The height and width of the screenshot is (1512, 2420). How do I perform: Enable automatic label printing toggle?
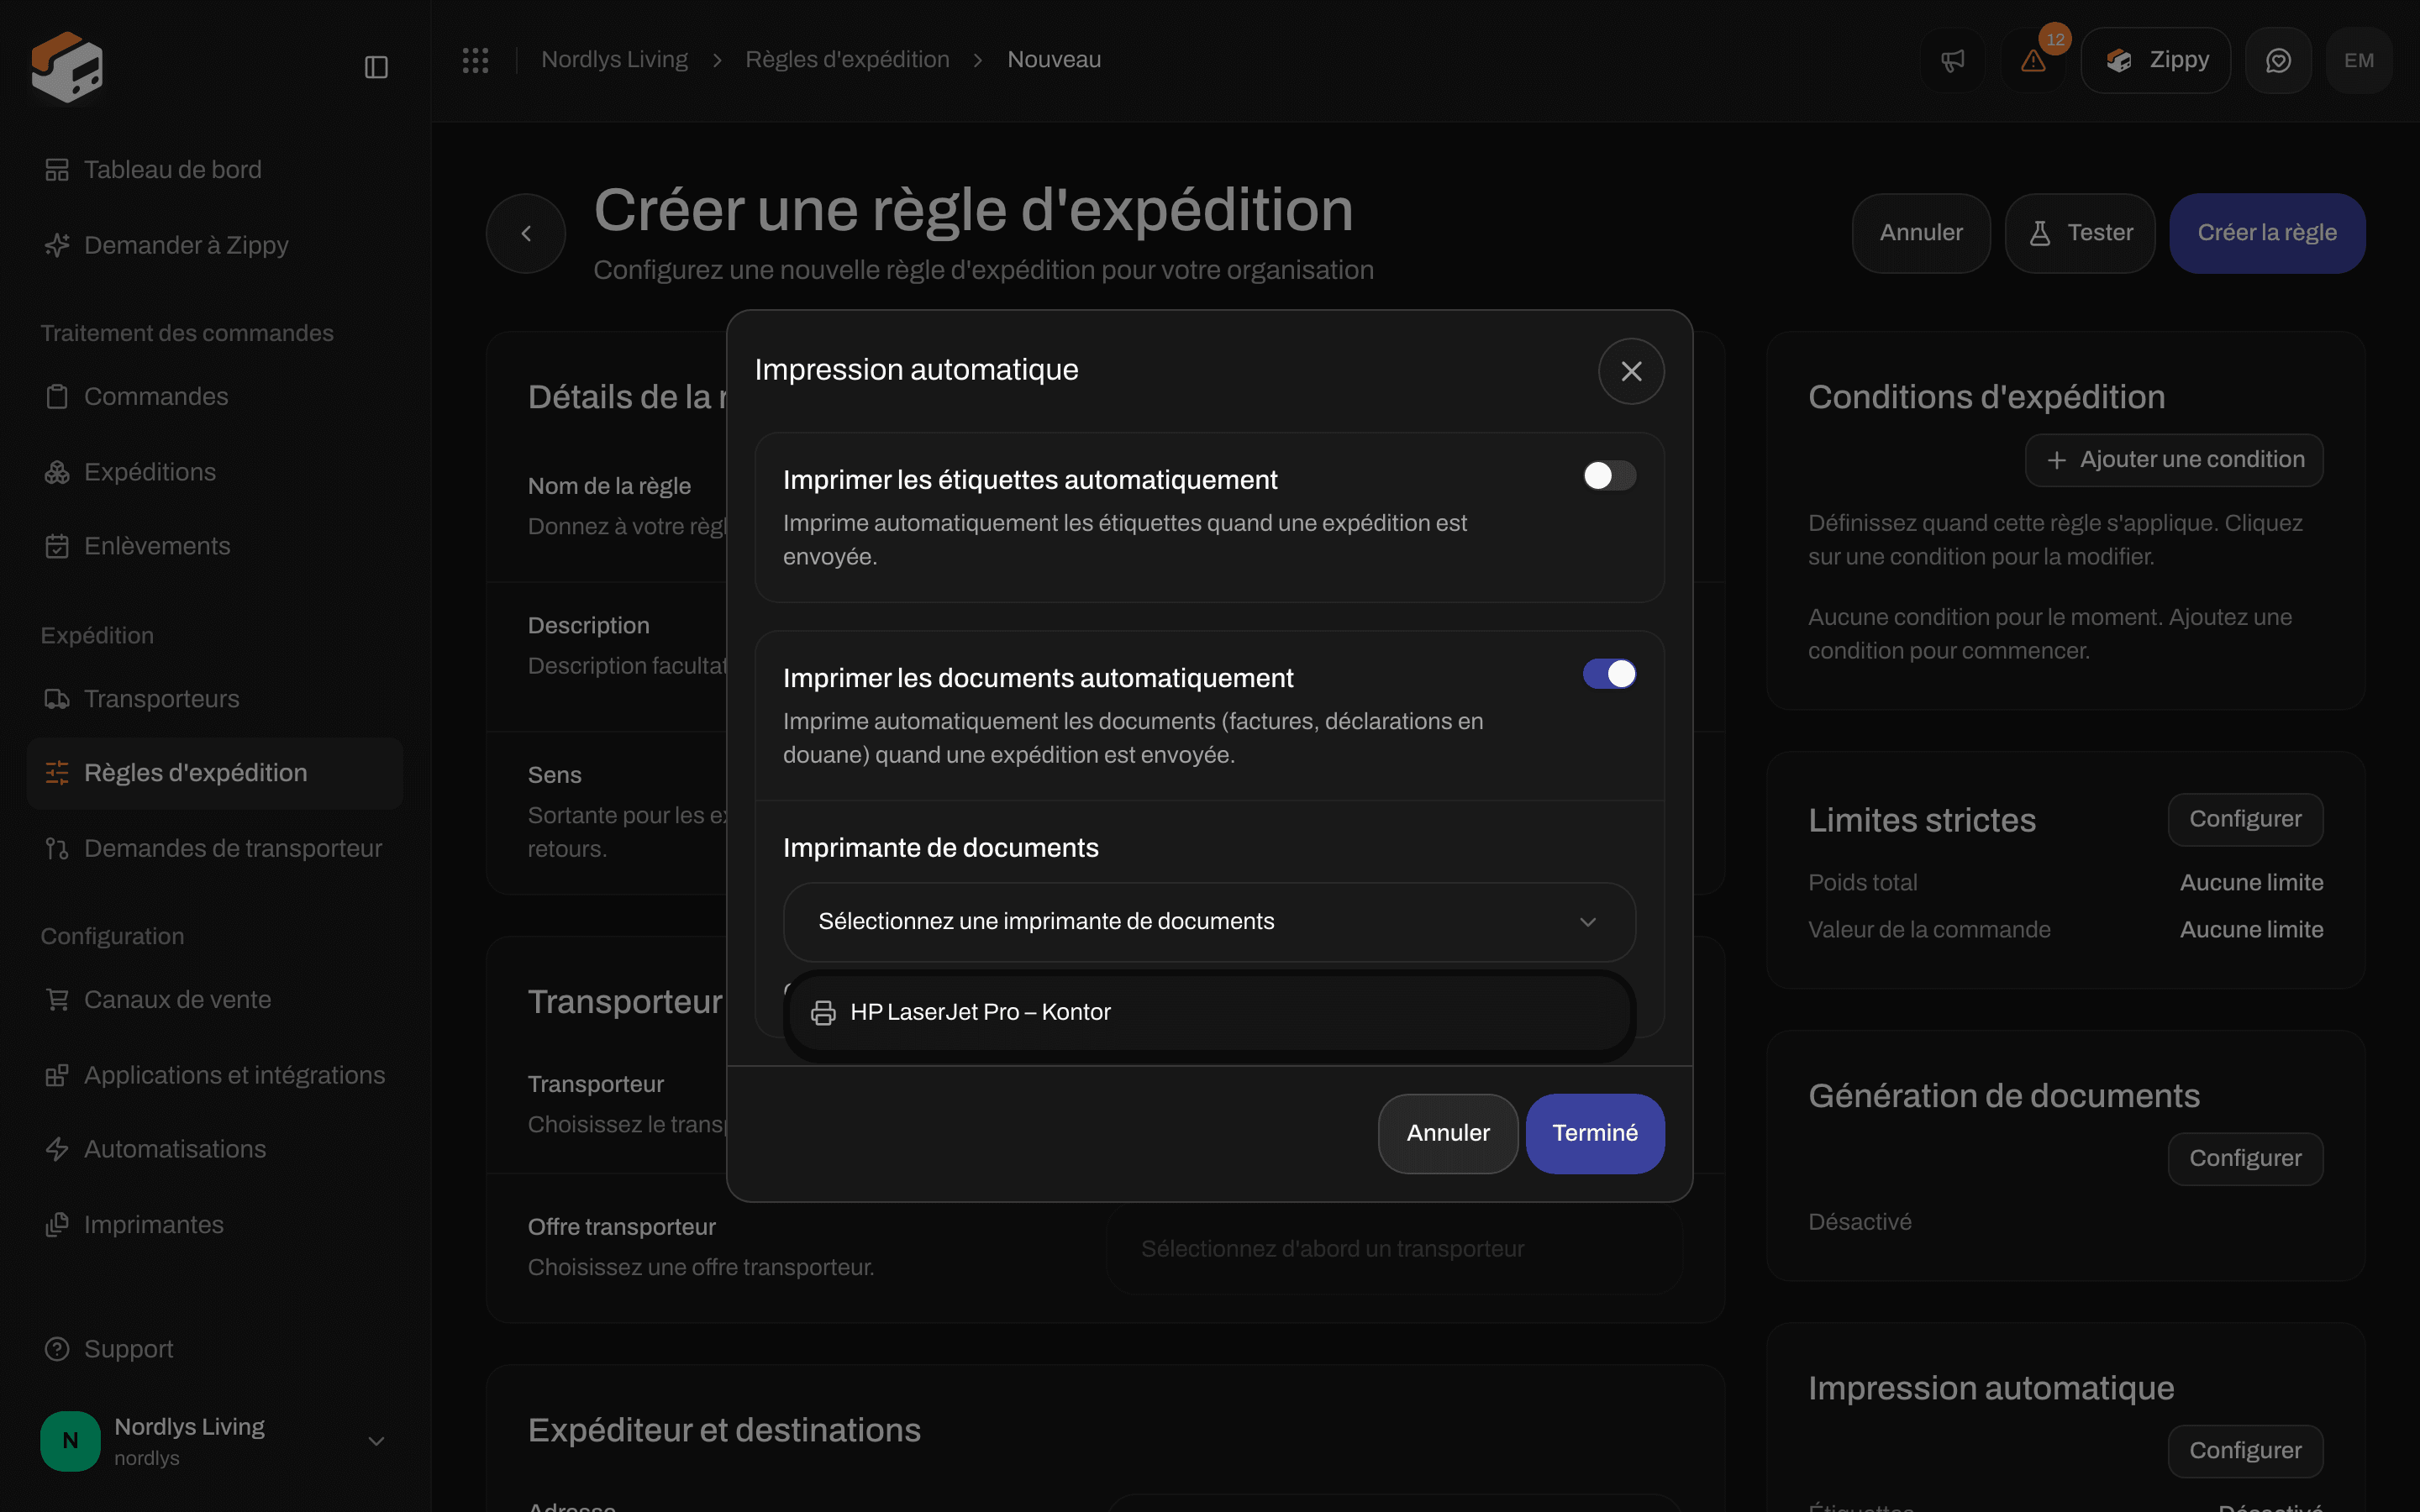point(1609,476)
